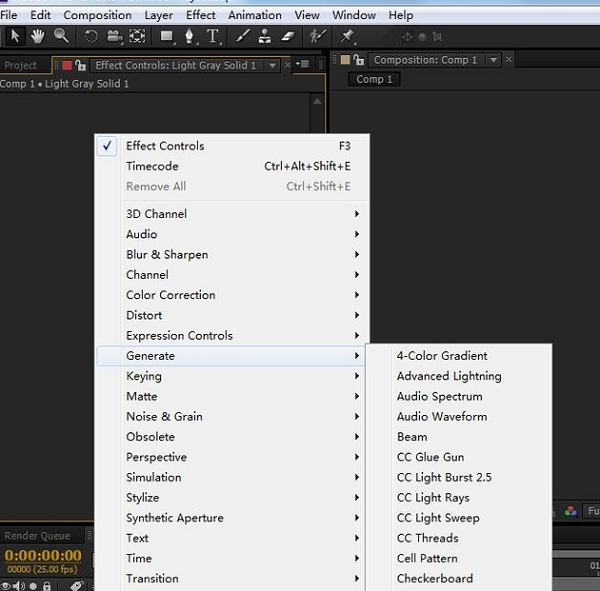Choose the Horizontal Type tool

tap(213, 36)
